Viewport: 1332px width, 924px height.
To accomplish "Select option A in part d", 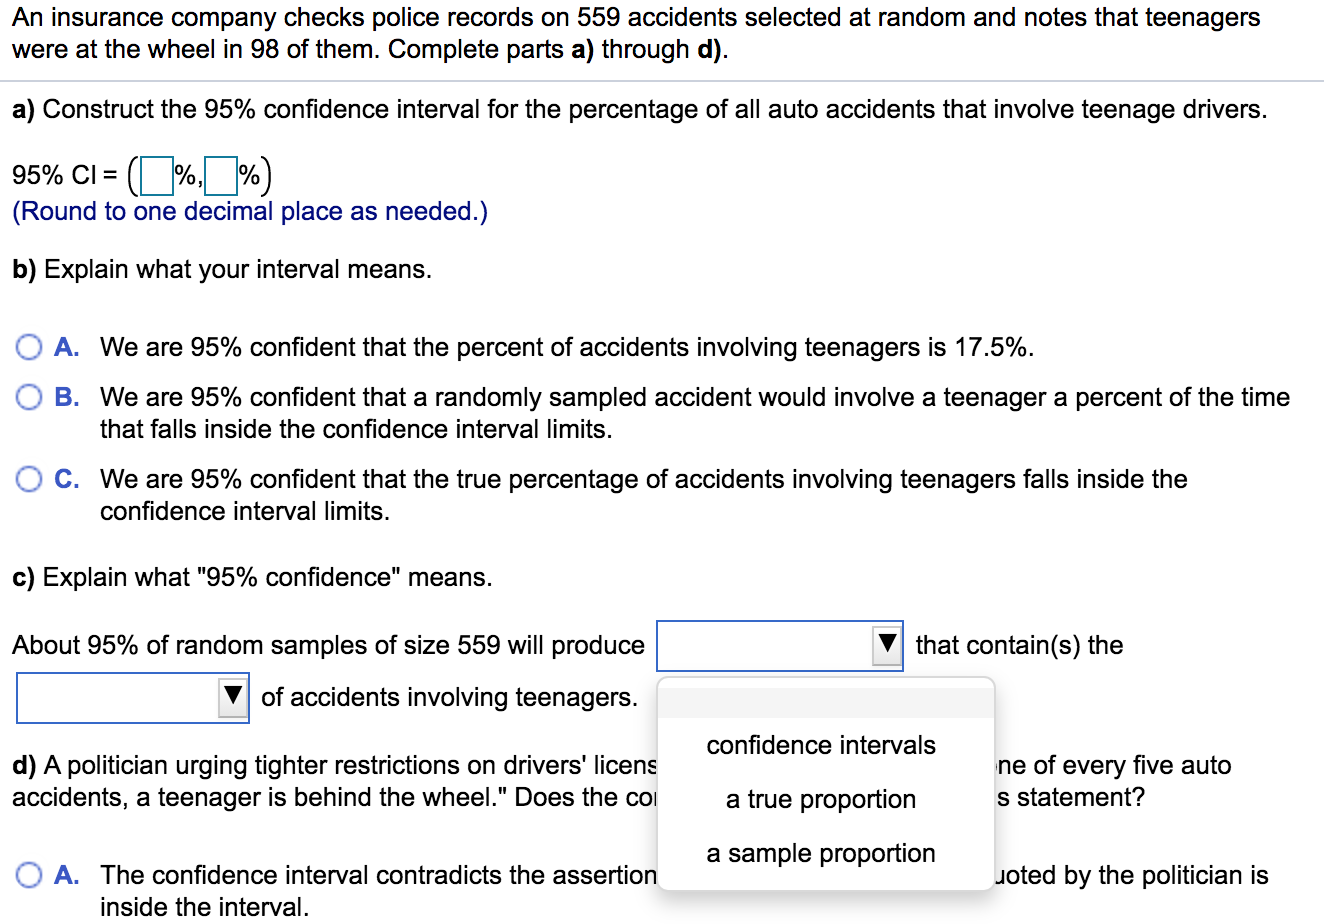I will coord(29,876).
